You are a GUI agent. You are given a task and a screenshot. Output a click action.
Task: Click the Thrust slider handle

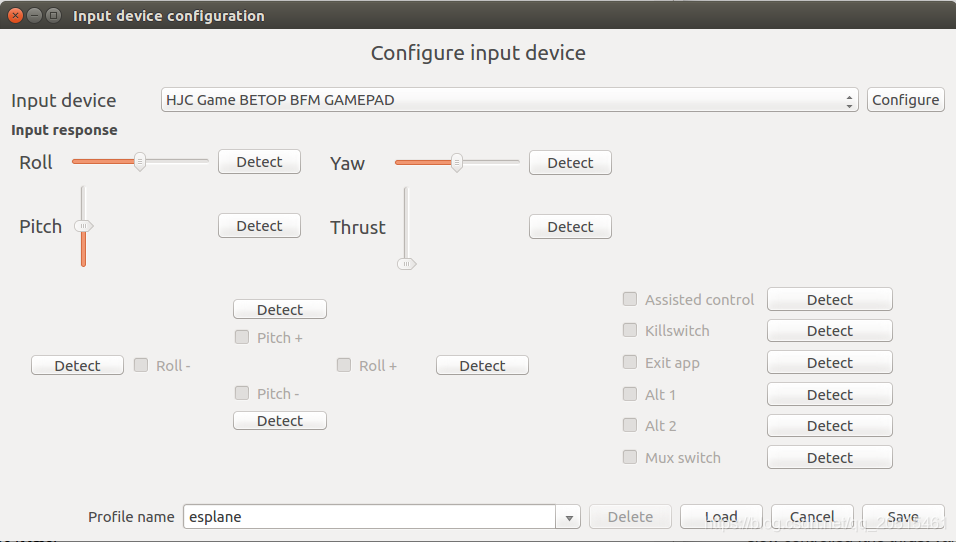[x=406, y=264]
